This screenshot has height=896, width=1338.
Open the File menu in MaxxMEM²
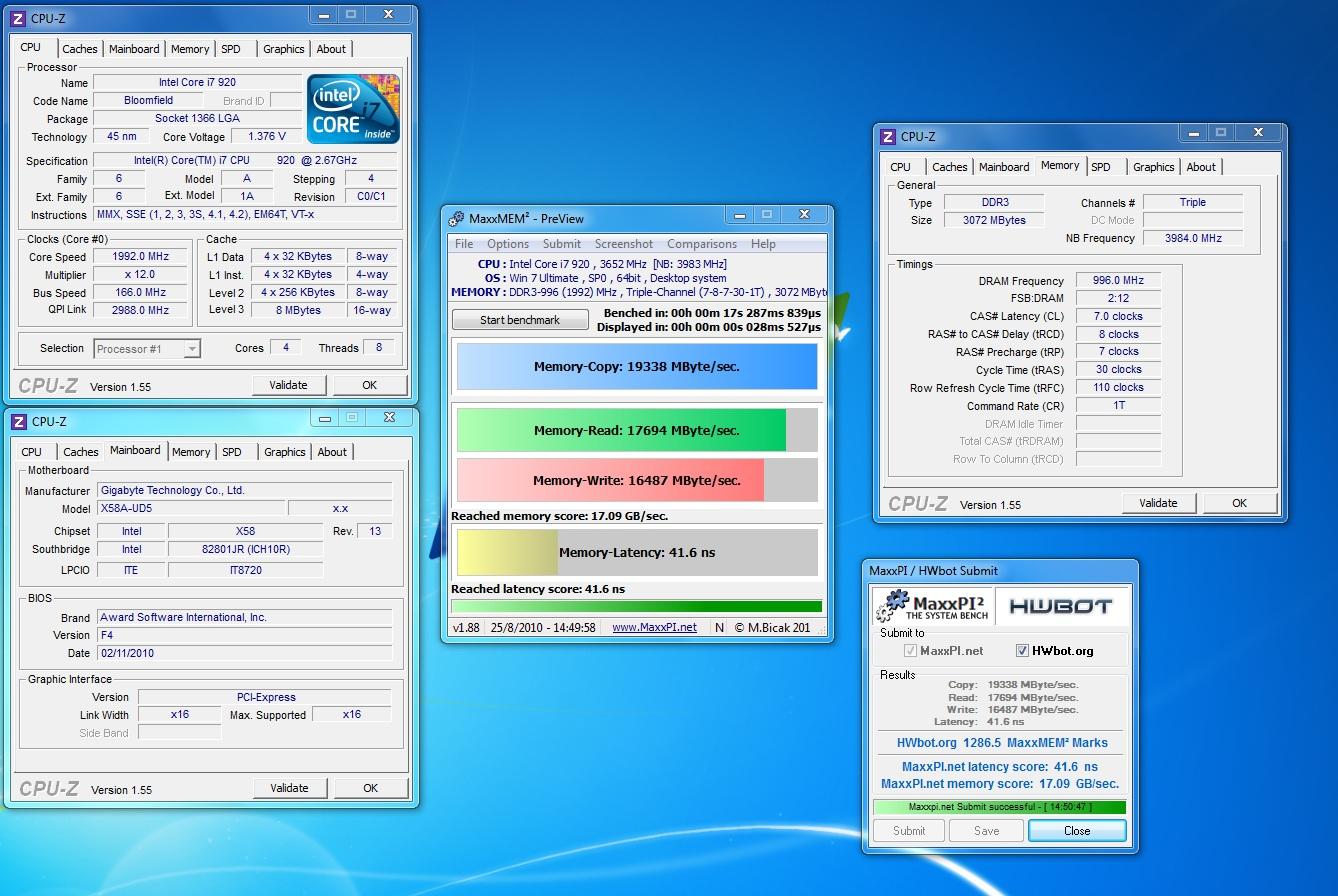(x=464, y=244)
